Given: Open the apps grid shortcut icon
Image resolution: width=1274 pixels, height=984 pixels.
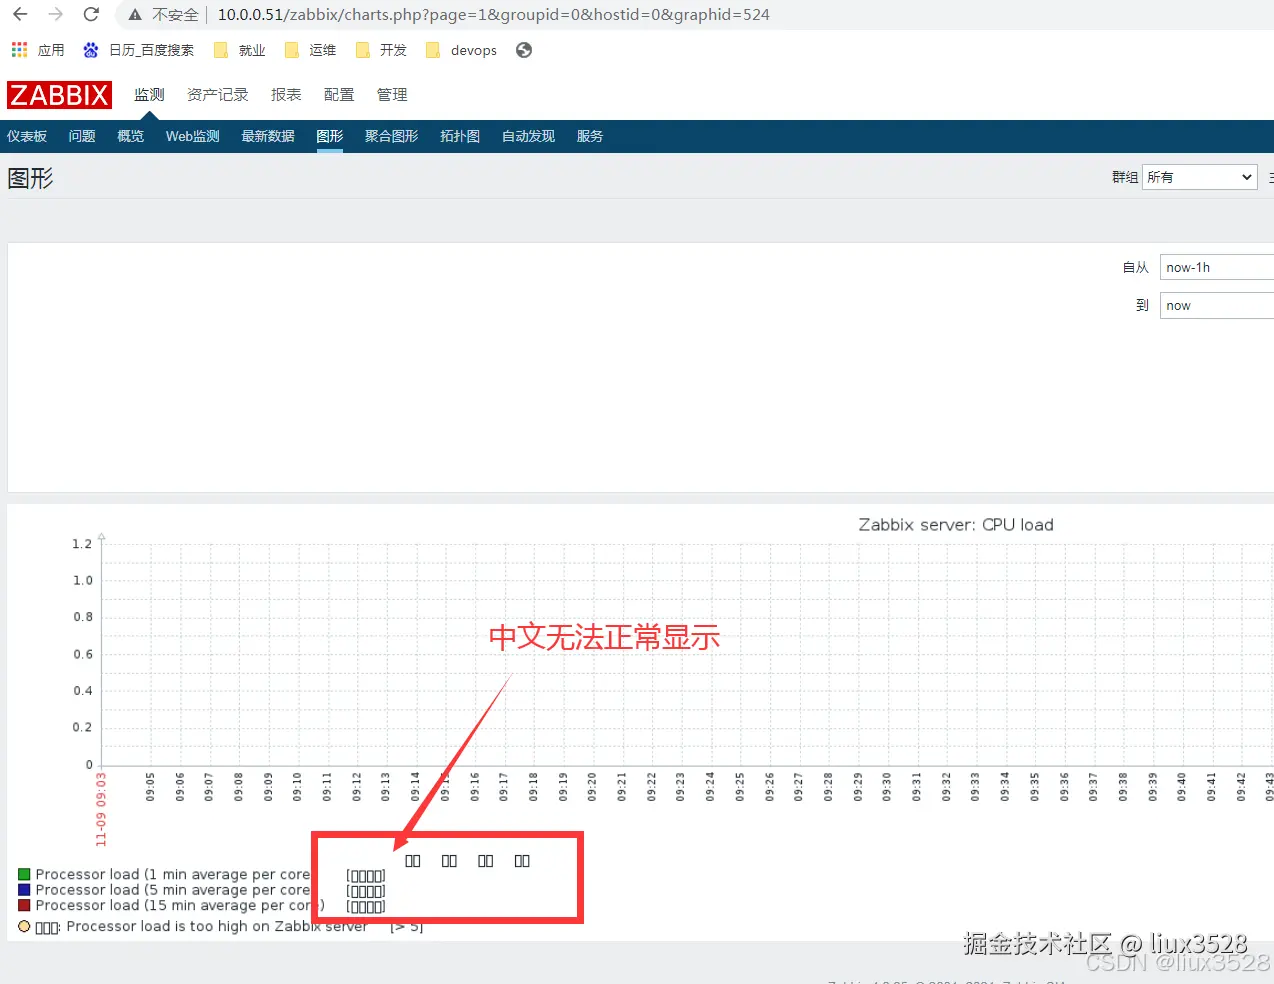Looking at the screenshot, I should (x=19, y=50).
